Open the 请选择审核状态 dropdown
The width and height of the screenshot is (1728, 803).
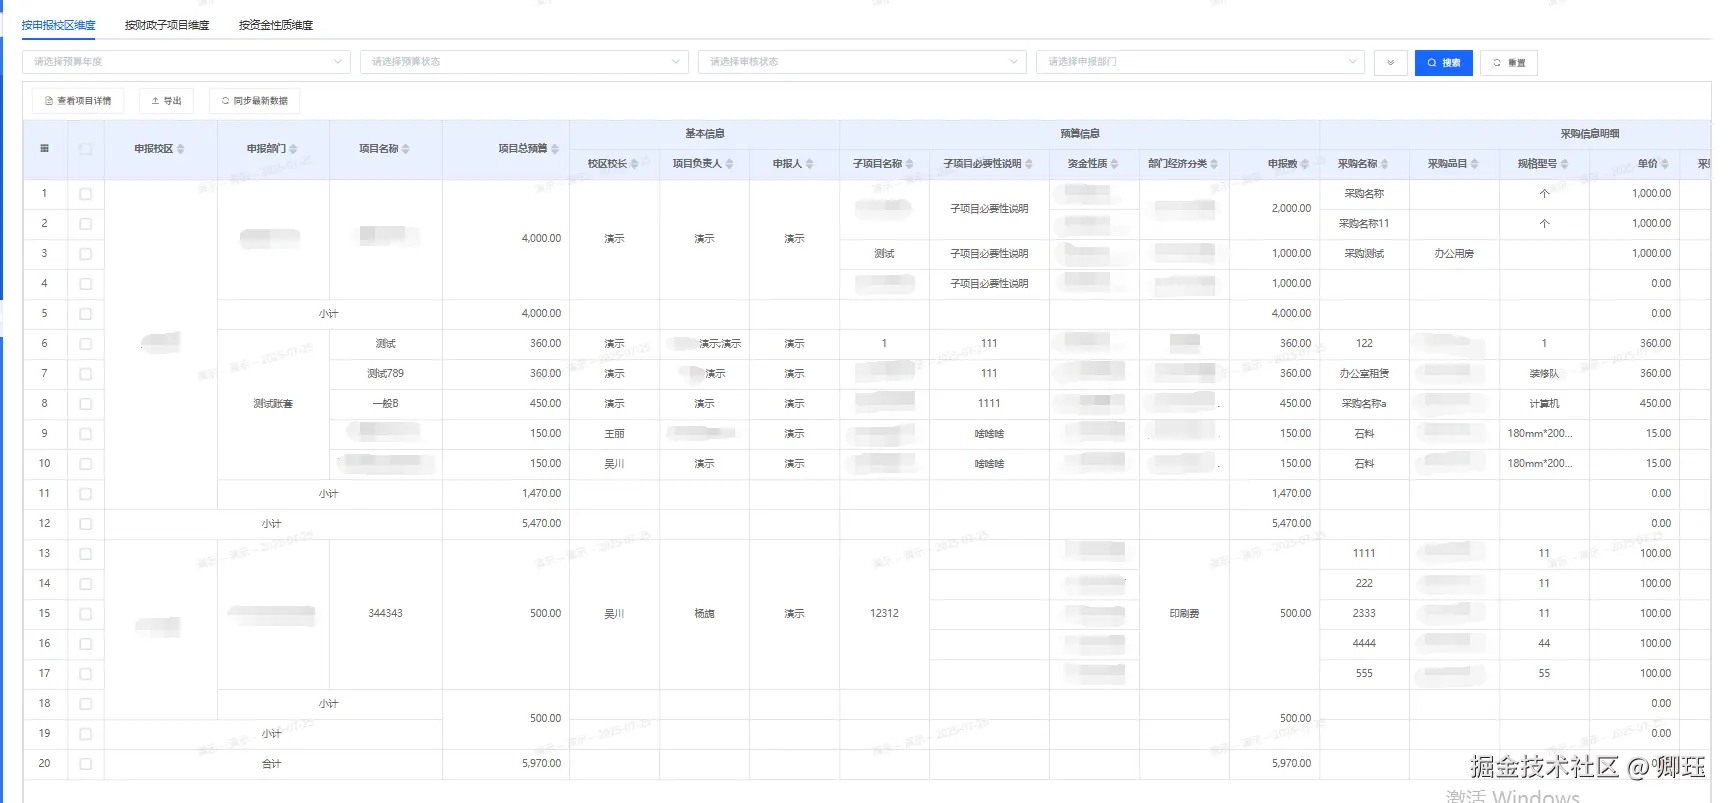click(862, 62)
